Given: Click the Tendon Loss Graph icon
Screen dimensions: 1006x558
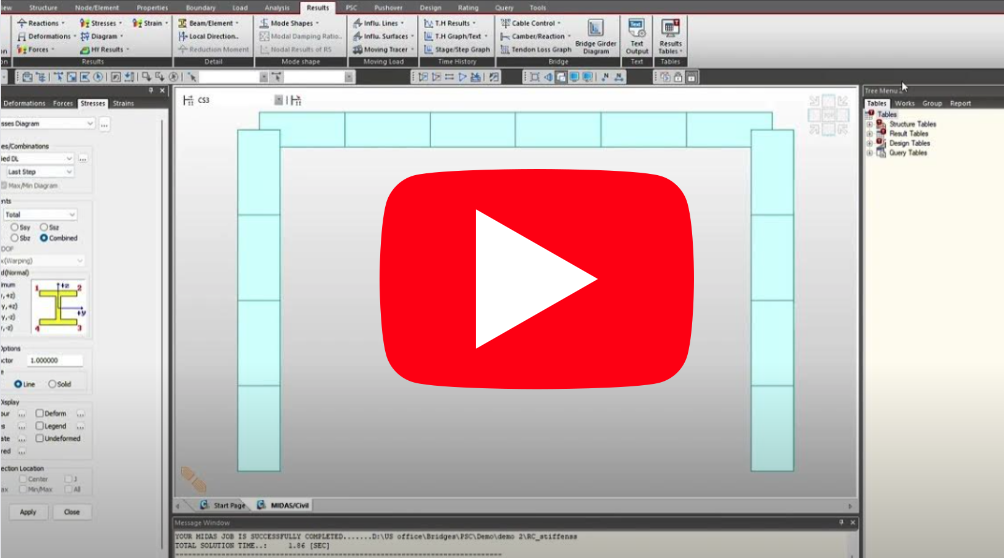Looking at the screenshot, I should pyautogui.click(x=535, y=49).
